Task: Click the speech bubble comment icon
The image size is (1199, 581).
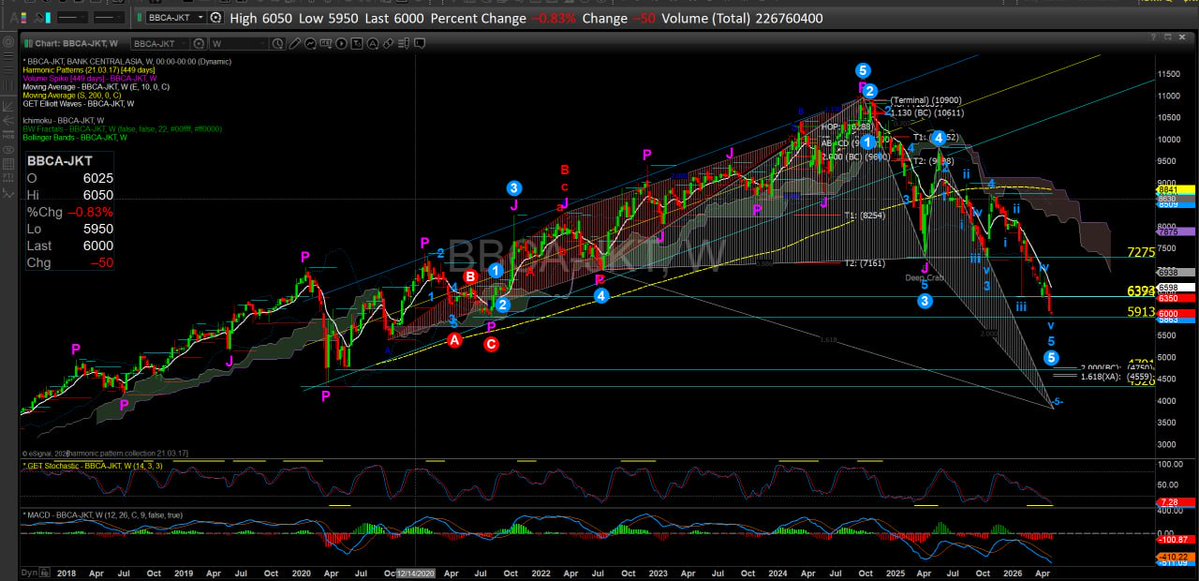Action: [x=419, y=44]
